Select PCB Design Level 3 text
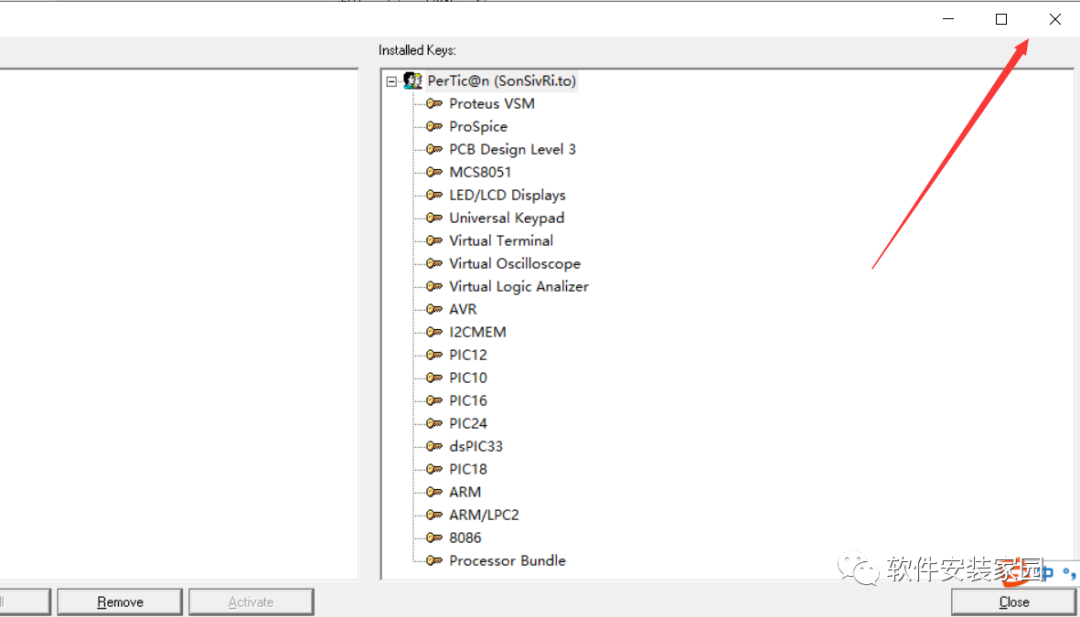The image size is (1080, 617). click(x=512, y=149)
